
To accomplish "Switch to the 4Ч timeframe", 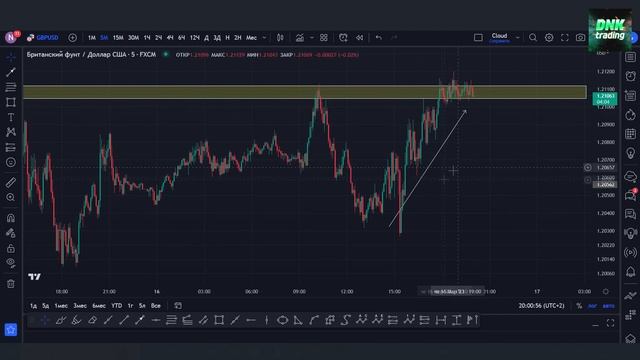I will pos(170,38).
